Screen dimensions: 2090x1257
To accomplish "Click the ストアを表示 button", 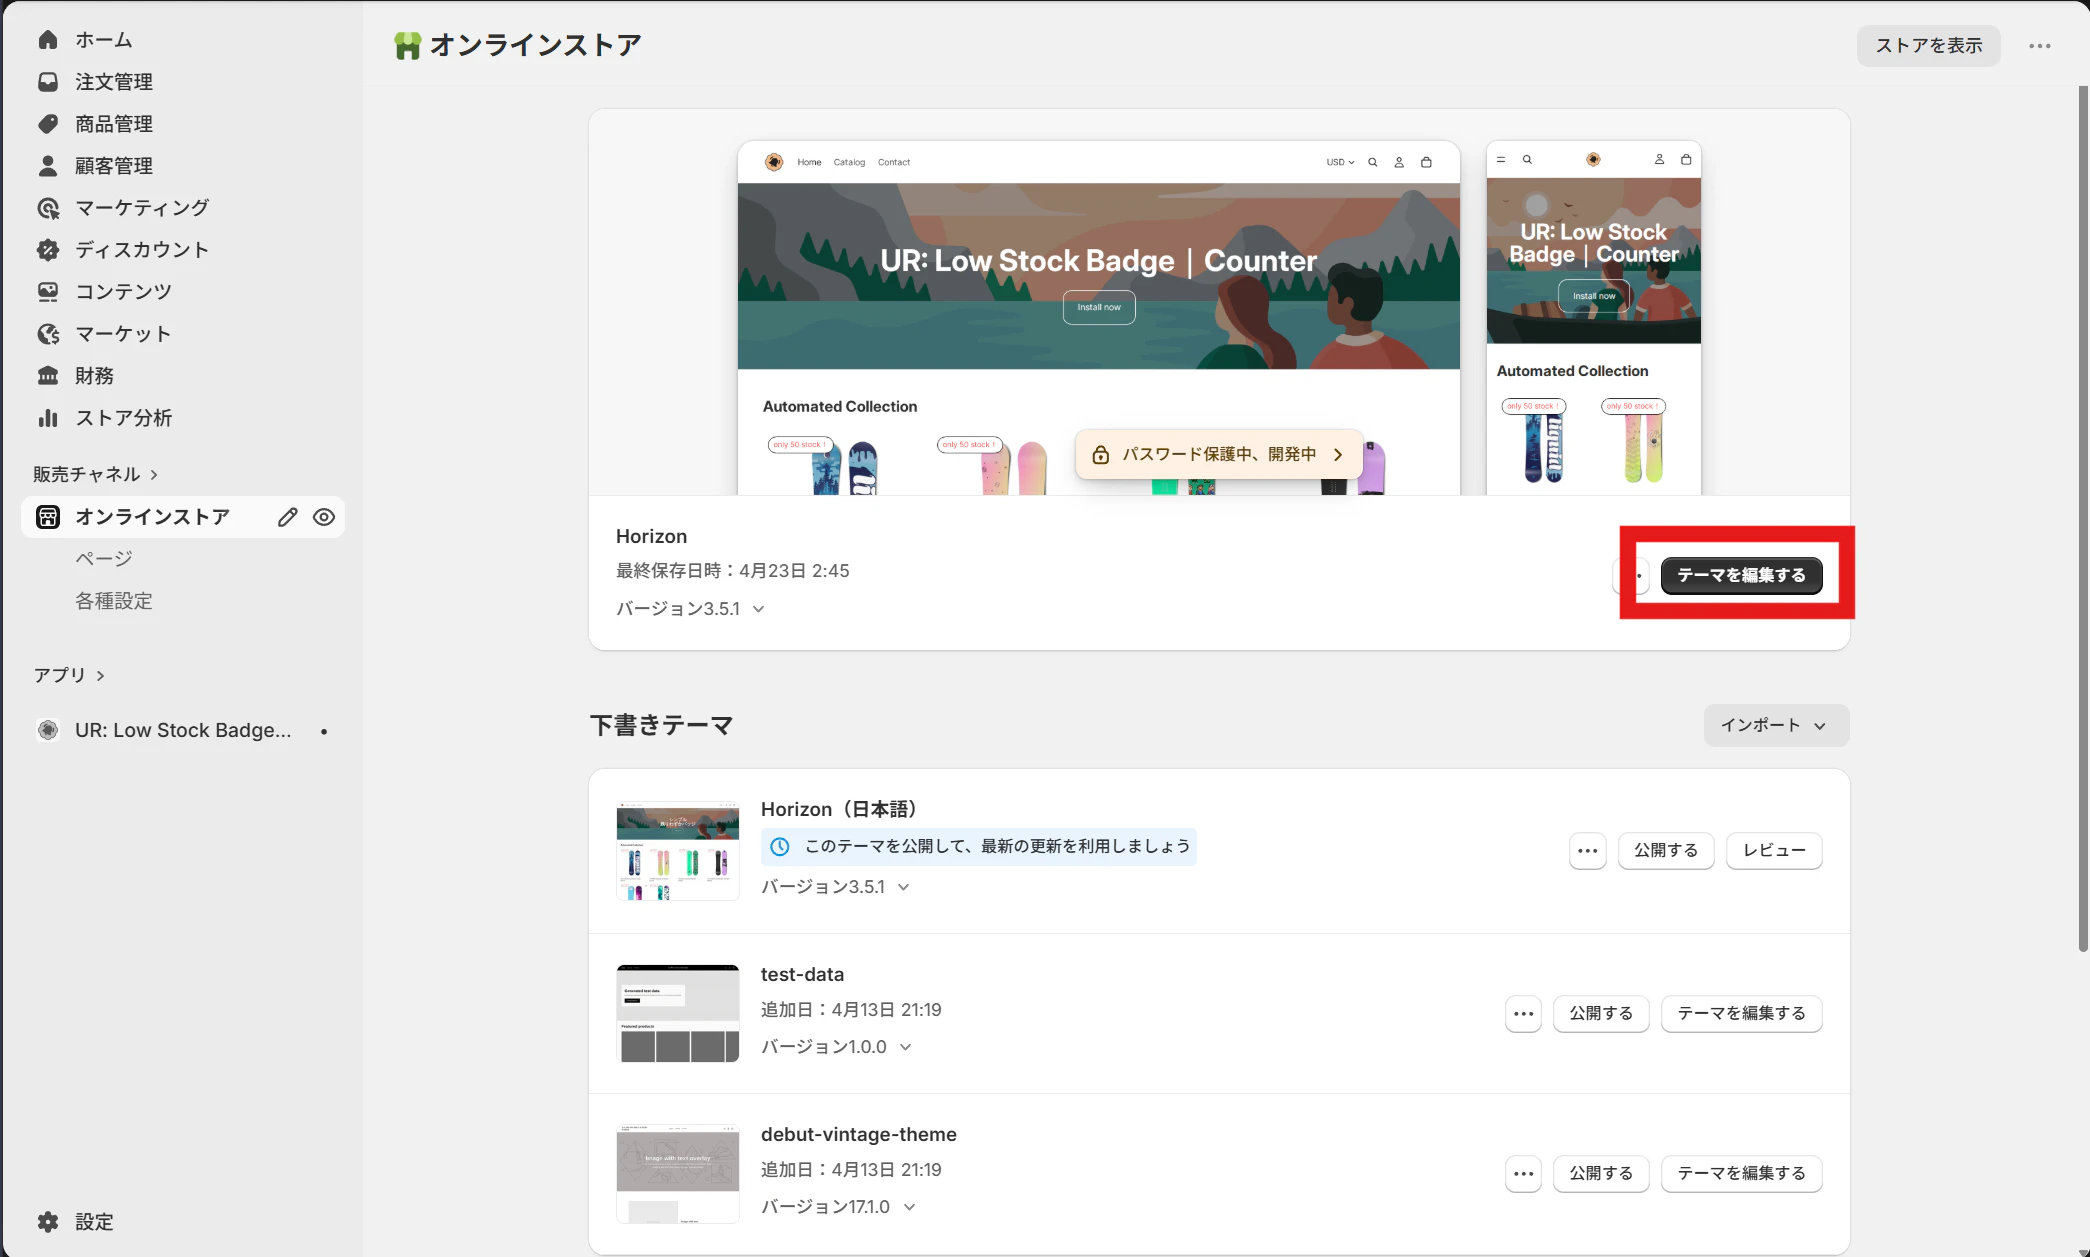I will click(1928, 46).
